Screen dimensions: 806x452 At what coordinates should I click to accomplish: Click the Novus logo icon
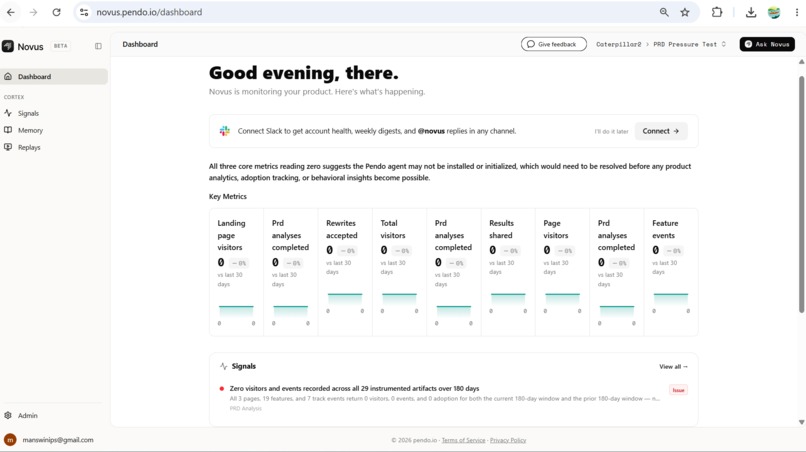click(8, 46)
